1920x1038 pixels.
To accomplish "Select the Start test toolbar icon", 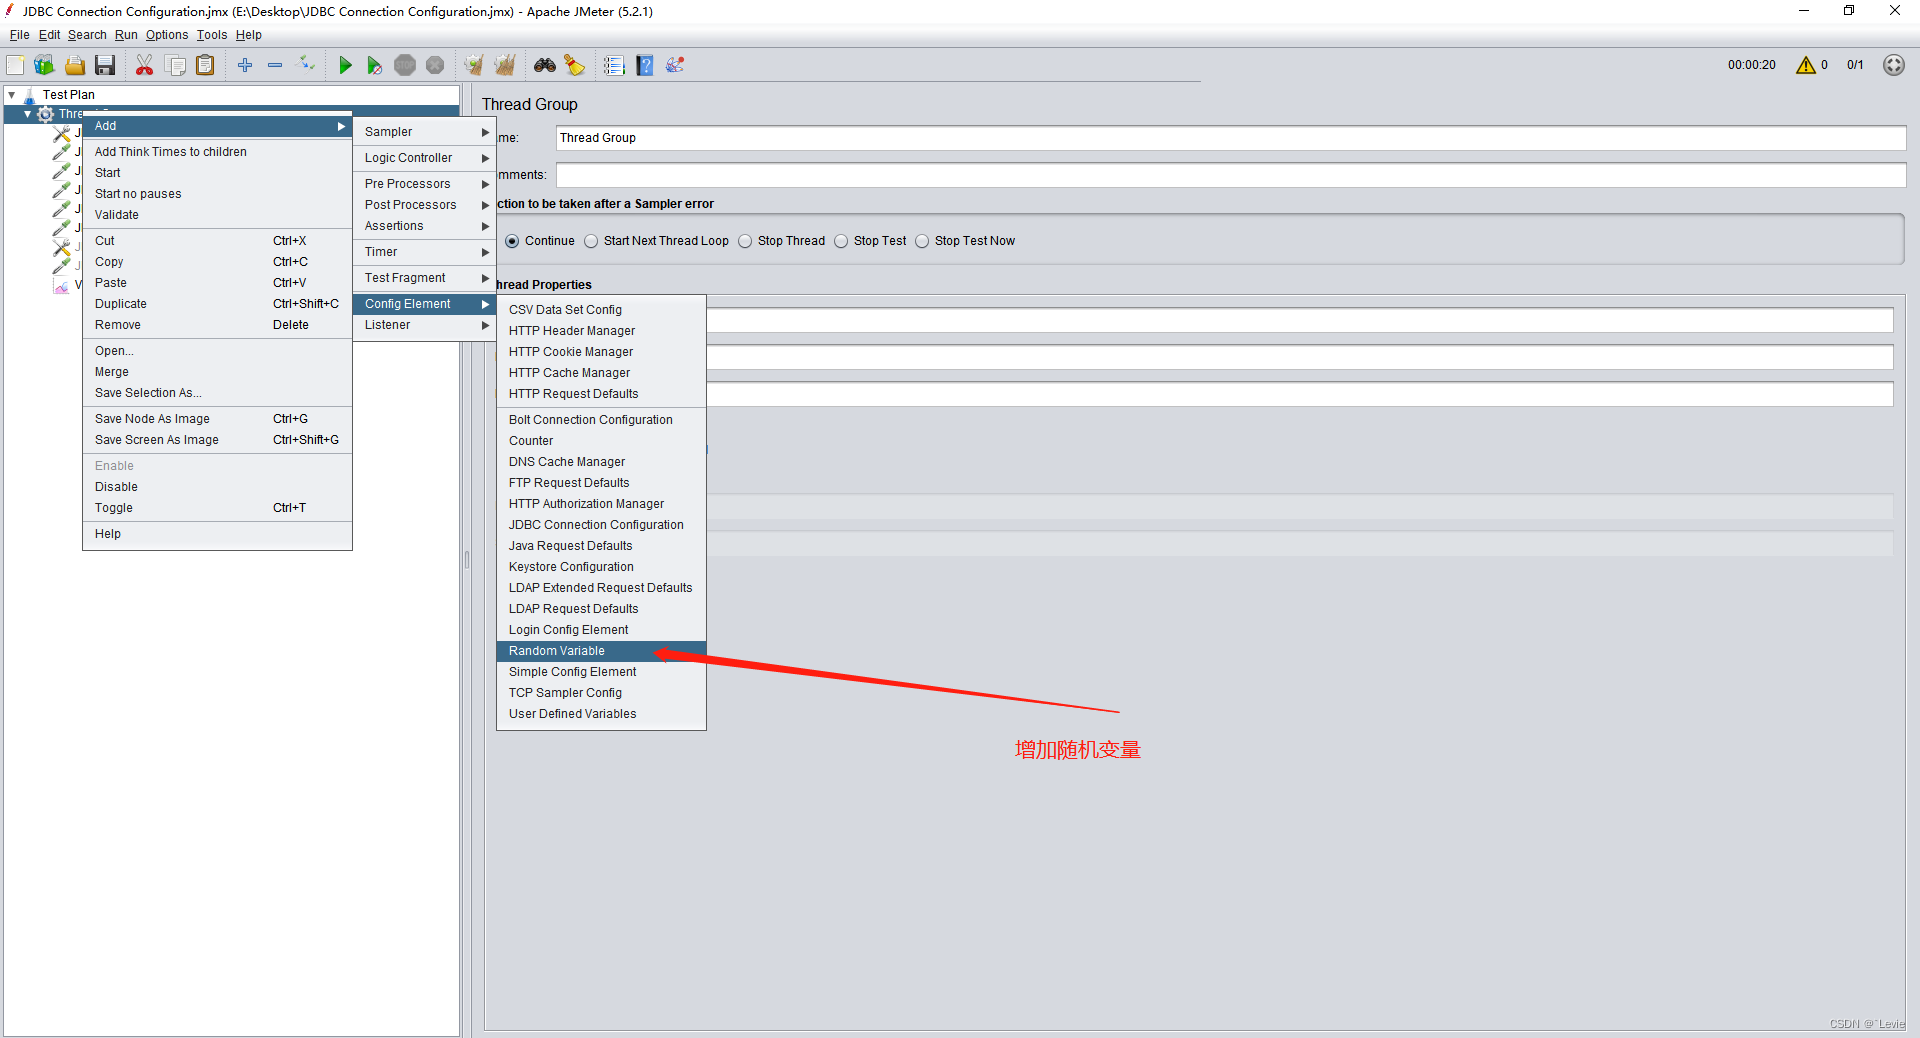I will [345, 65].
